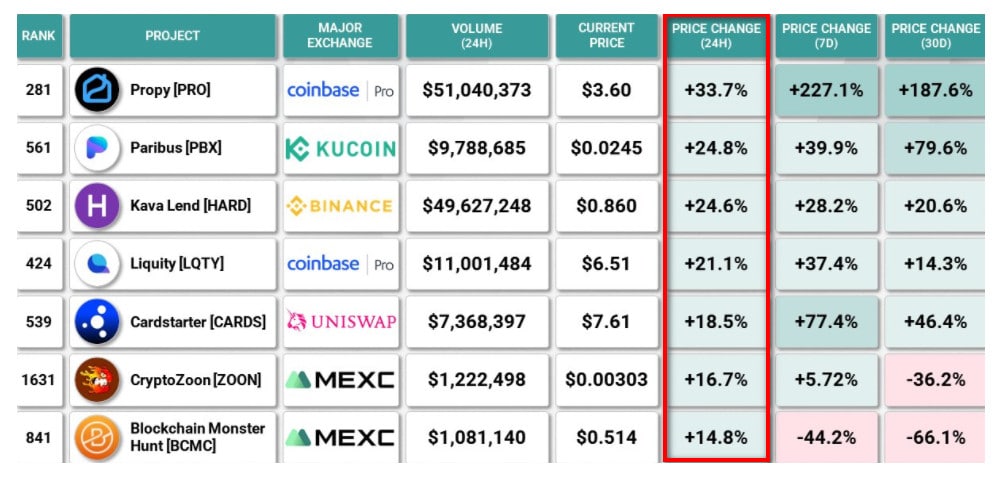The width and height of the screenshot is (998, 479).
Task: Sort by the Rank column header
Action: pos(38,36)
